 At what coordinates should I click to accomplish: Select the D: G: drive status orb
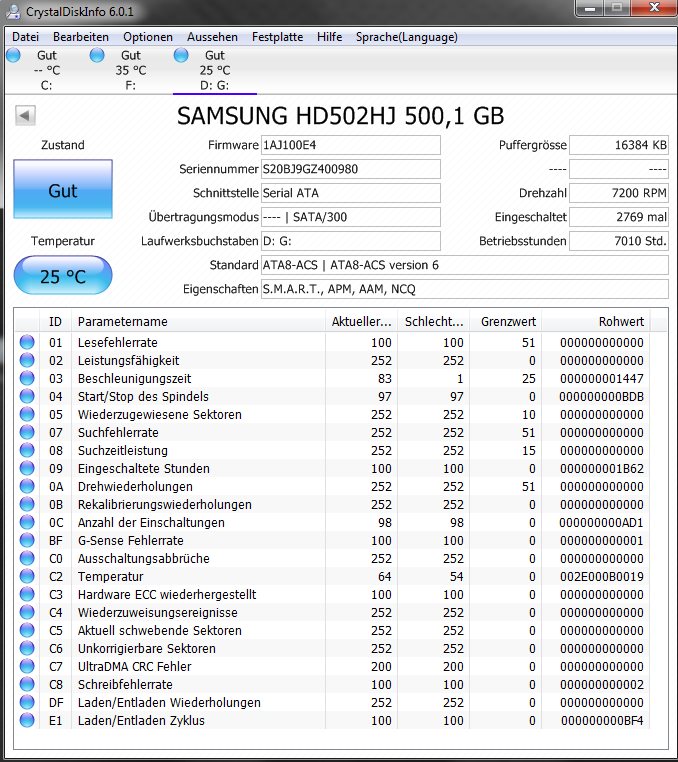181,55
